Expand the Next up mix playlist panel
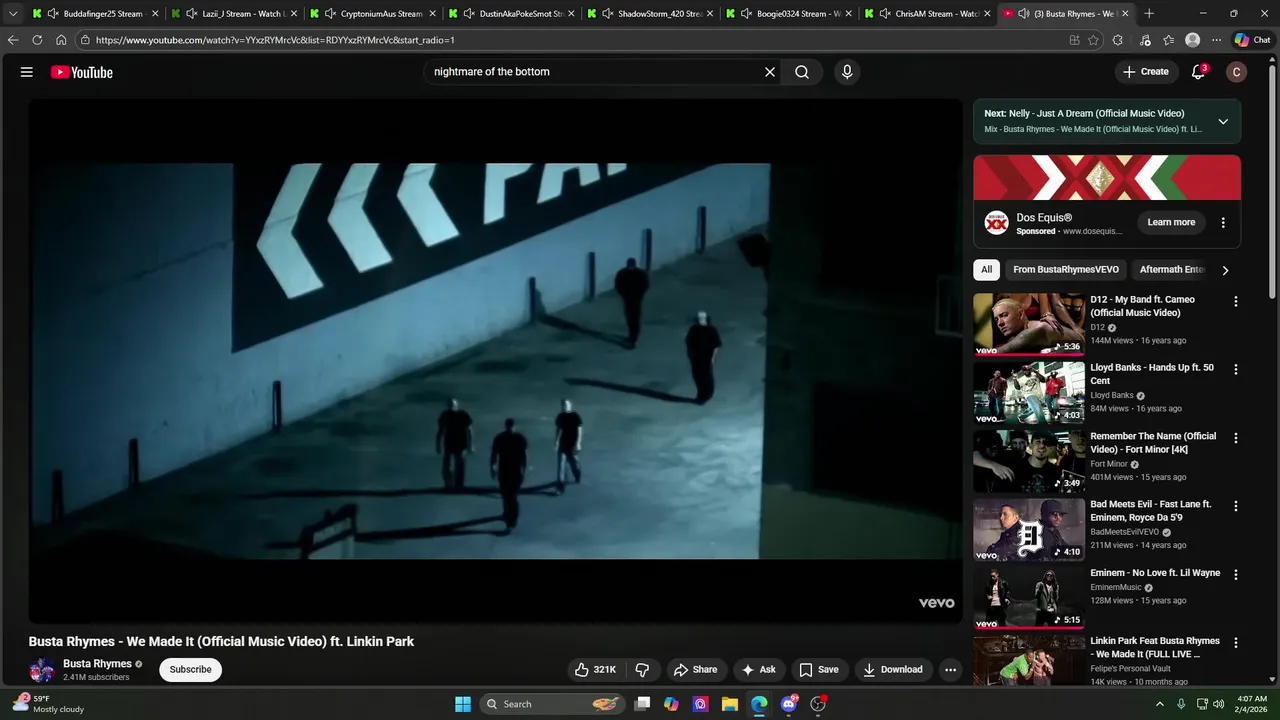The height and width of the screenshot is (720, 1280). [1223, 121]
